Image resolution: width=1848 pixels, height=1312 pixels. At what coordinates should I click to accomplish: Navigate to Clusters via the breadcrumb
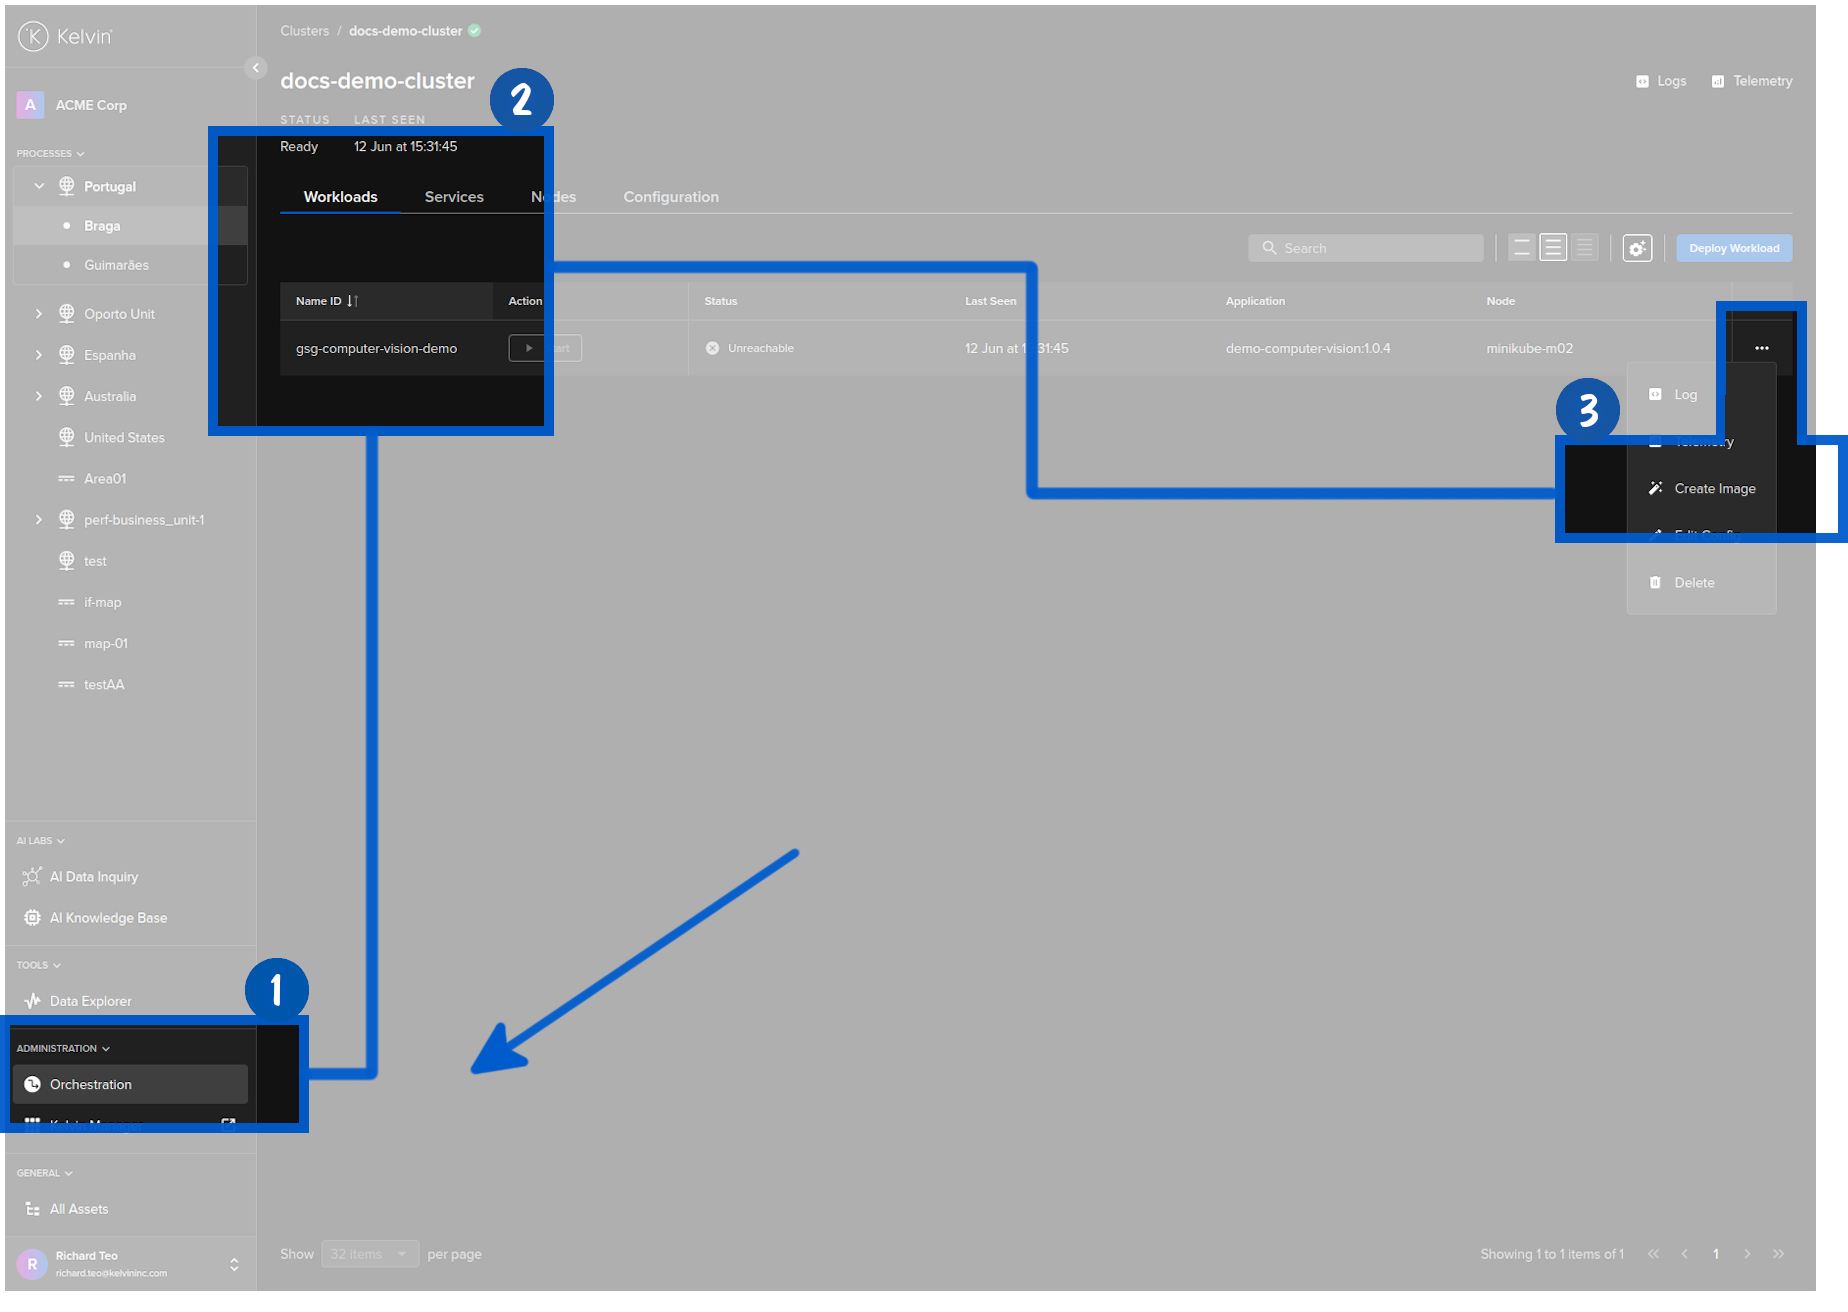[x=304, y=30]
